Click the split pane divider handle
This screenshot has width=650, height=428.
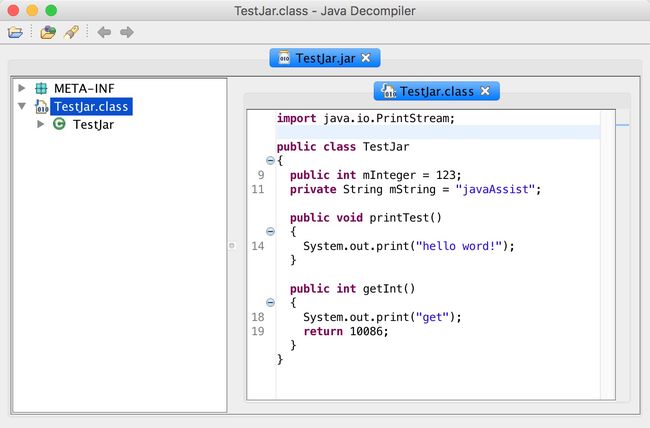[x=232, y=244]
